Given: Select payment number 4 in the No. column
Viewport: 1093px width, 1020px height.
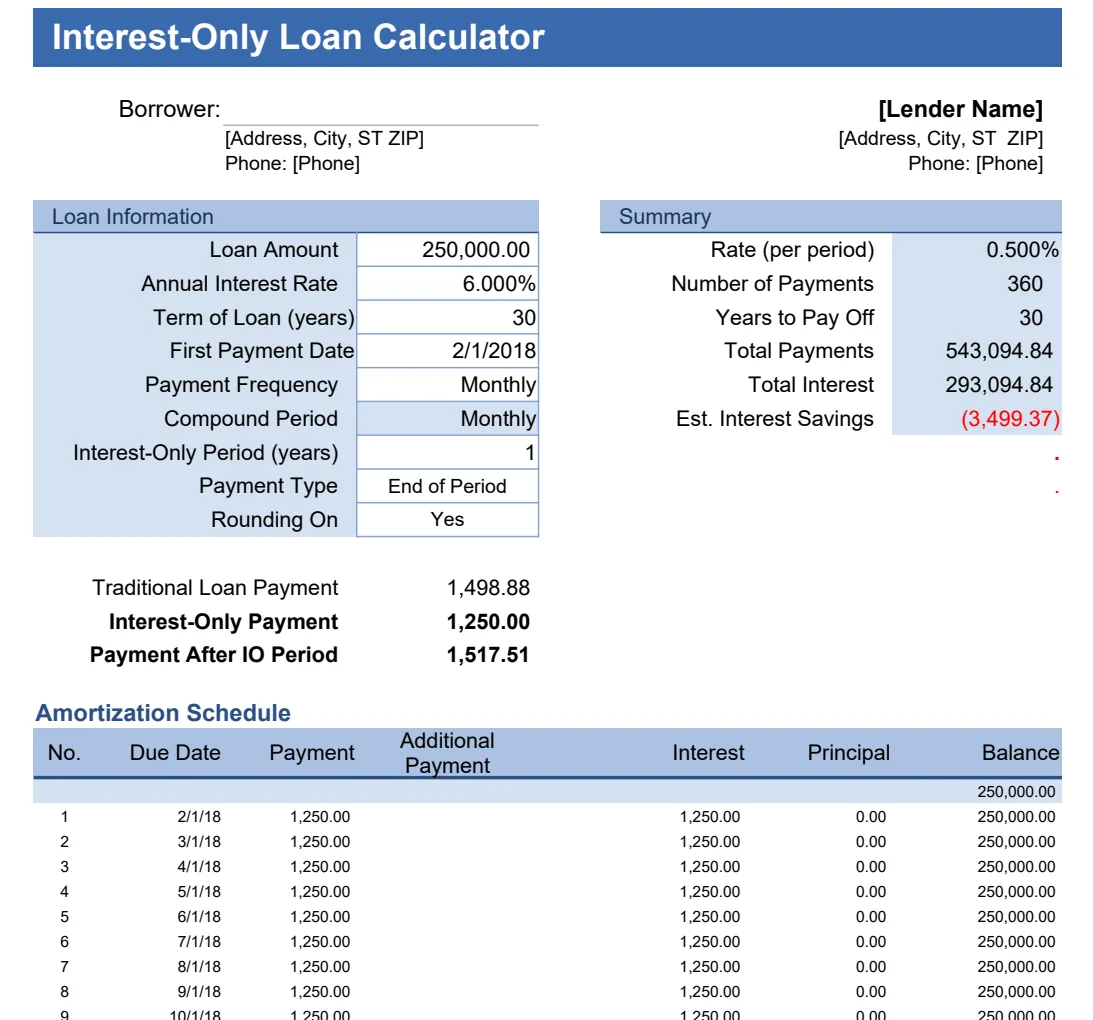Looking at the screenshot, I should point(64,892).
